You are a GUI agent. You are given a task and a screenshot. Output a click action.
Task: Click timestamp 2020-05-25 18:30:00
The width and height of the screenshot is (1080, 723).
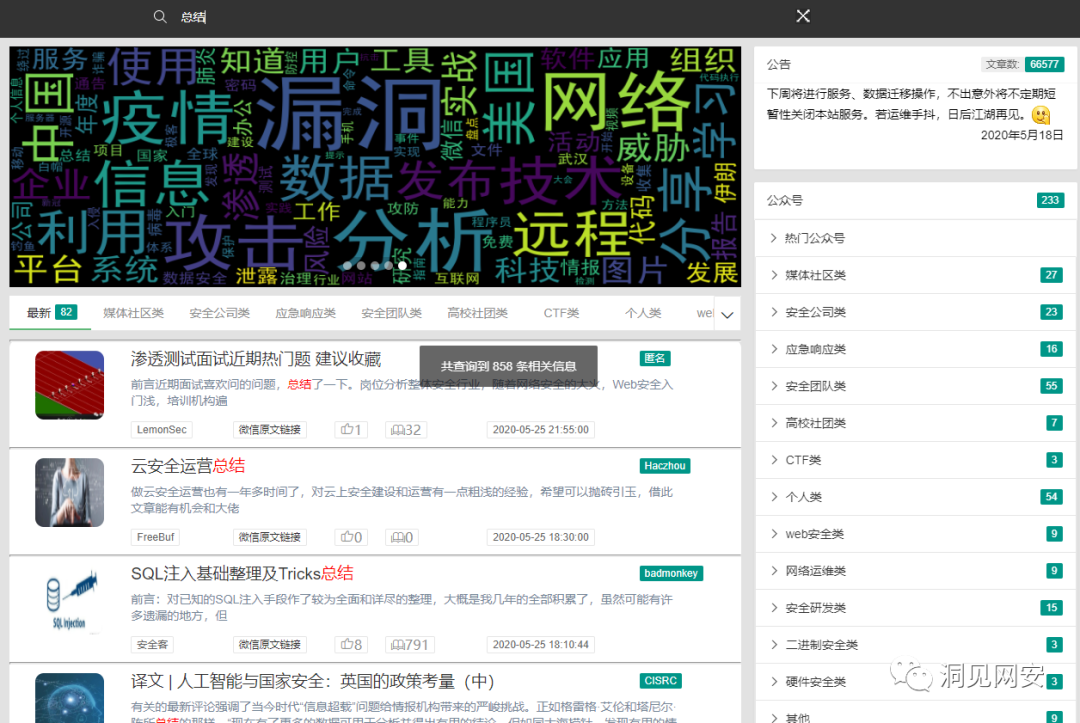tap(541, 537)
